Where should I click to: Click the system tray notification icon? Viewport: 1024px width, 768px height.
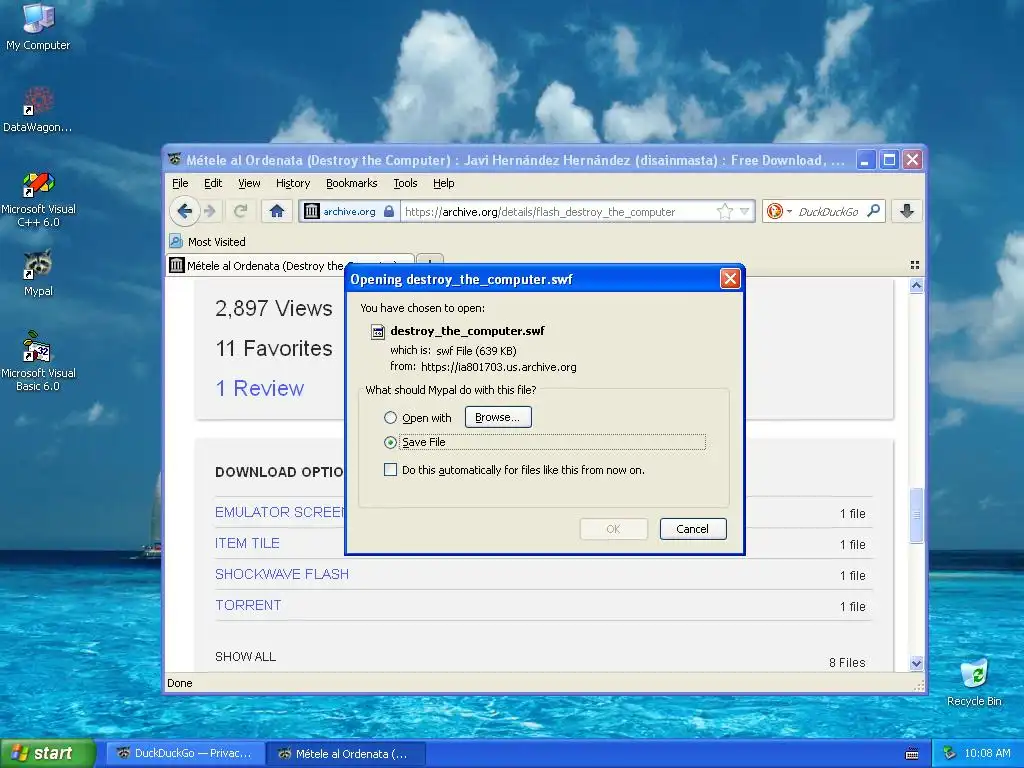[950, 753]
